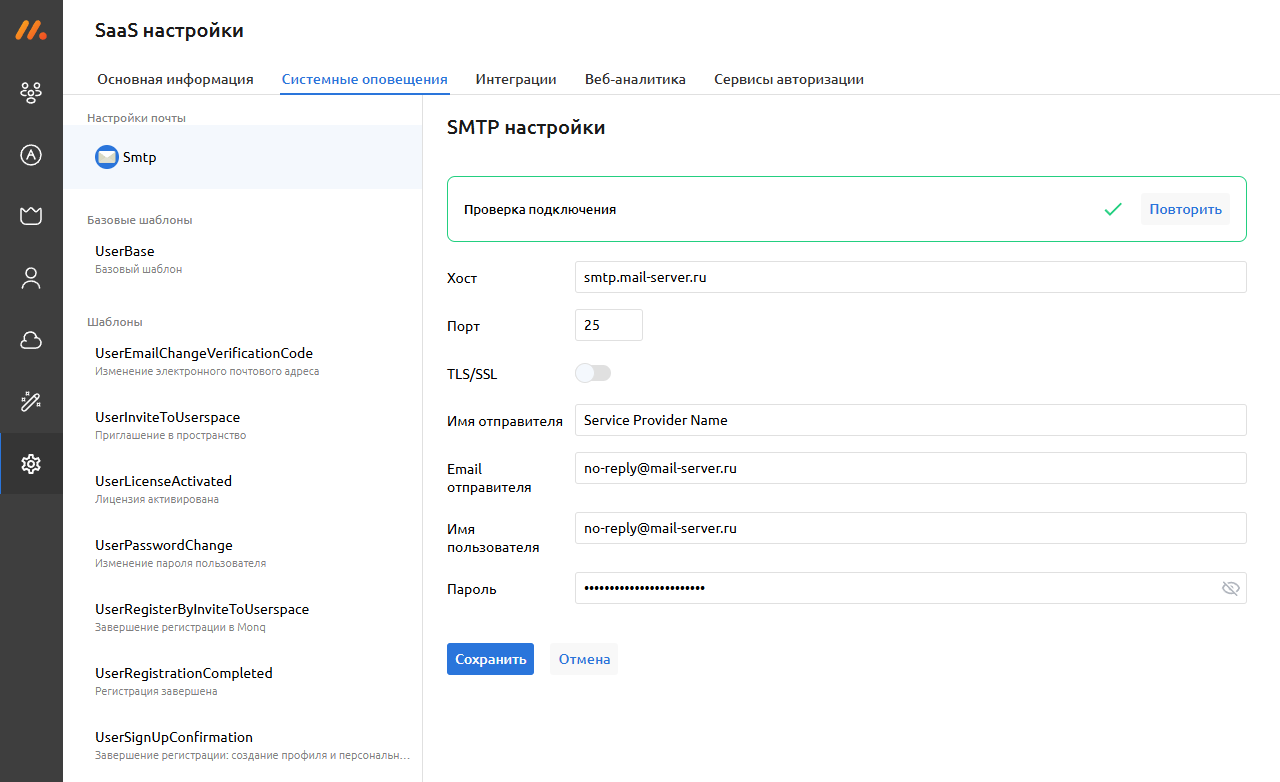The image size is (1280, 782).
Task: Click the Отмена button
Action: click(584, 659)
